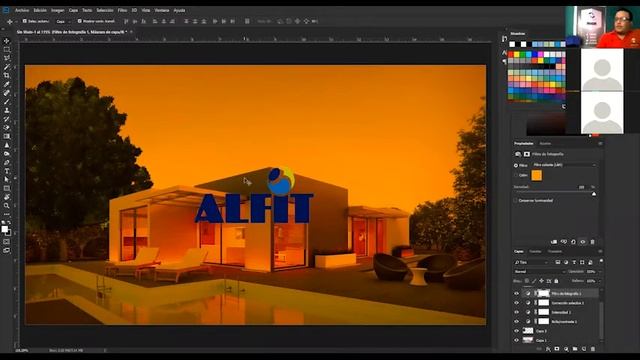The width and height of the screenshot is (640, 360).
Task: Click the Densidad slider handle
Action: click(594, 194)
